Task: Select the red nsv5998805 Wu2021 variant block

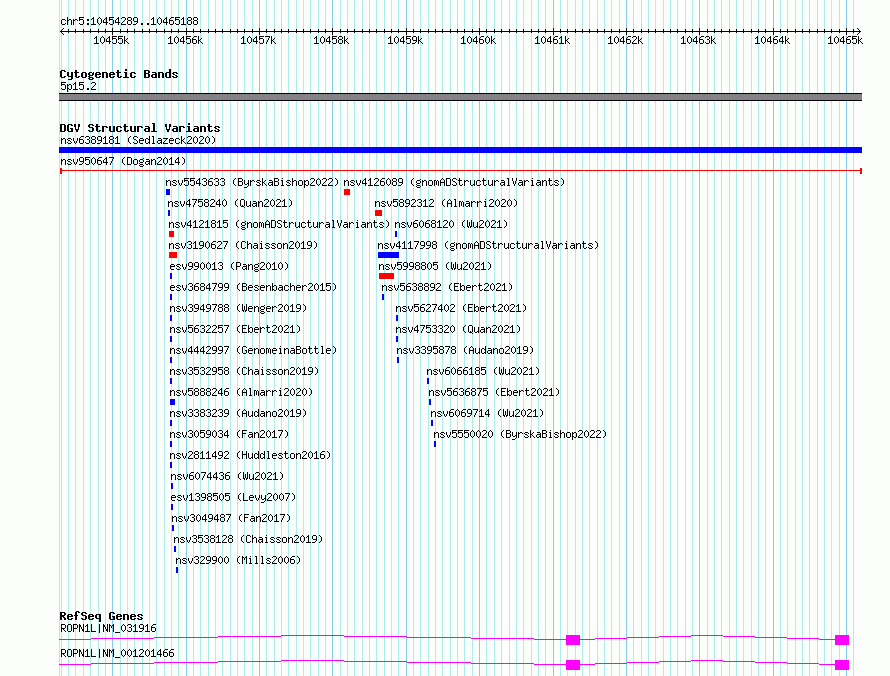Action: coord(387,276)
